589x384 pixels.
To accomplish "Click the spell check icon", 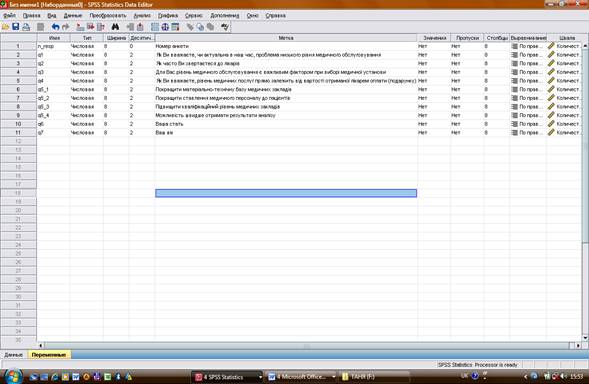I will tap(225, 27).
